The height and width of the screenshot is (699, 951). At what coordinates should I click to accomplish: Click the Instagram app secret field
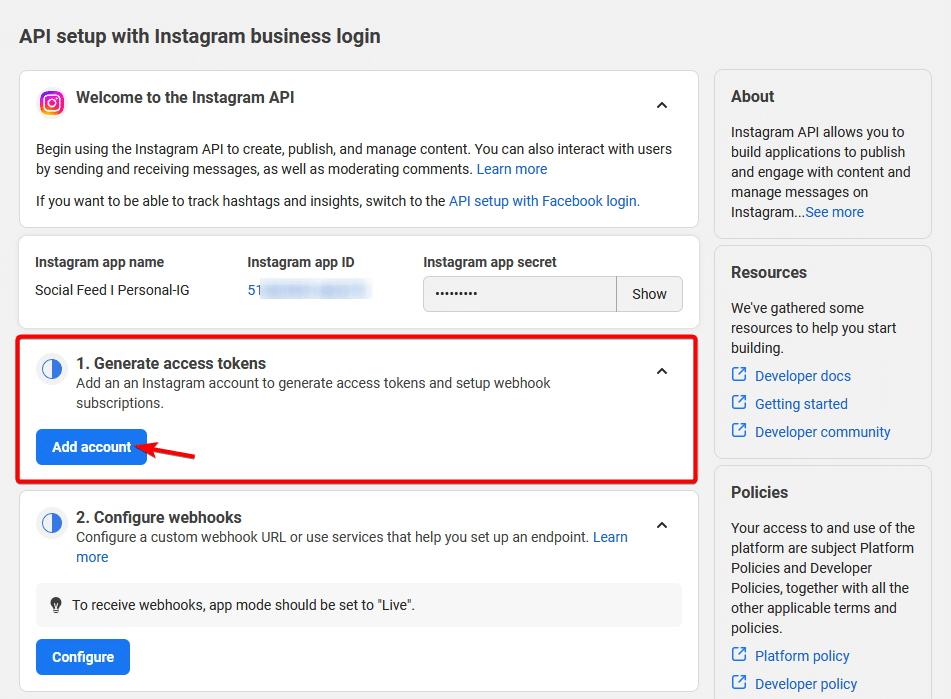pos(520,294)
